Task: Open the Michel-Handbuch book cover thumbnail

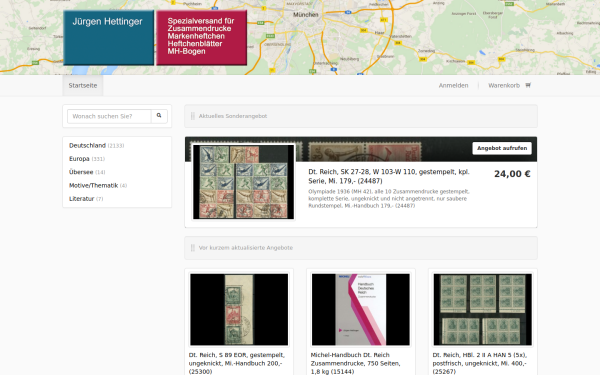Action: 361,310
